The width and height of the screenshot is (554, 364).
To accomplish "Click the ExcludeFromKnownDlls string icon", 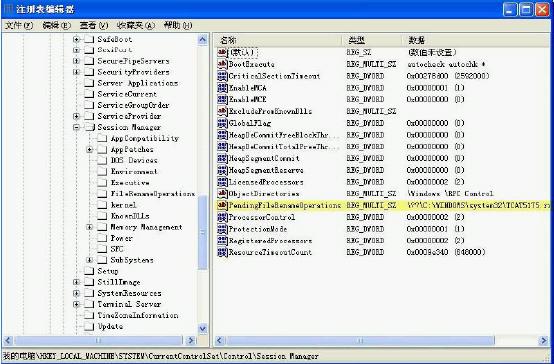I will tap(222, 111).
